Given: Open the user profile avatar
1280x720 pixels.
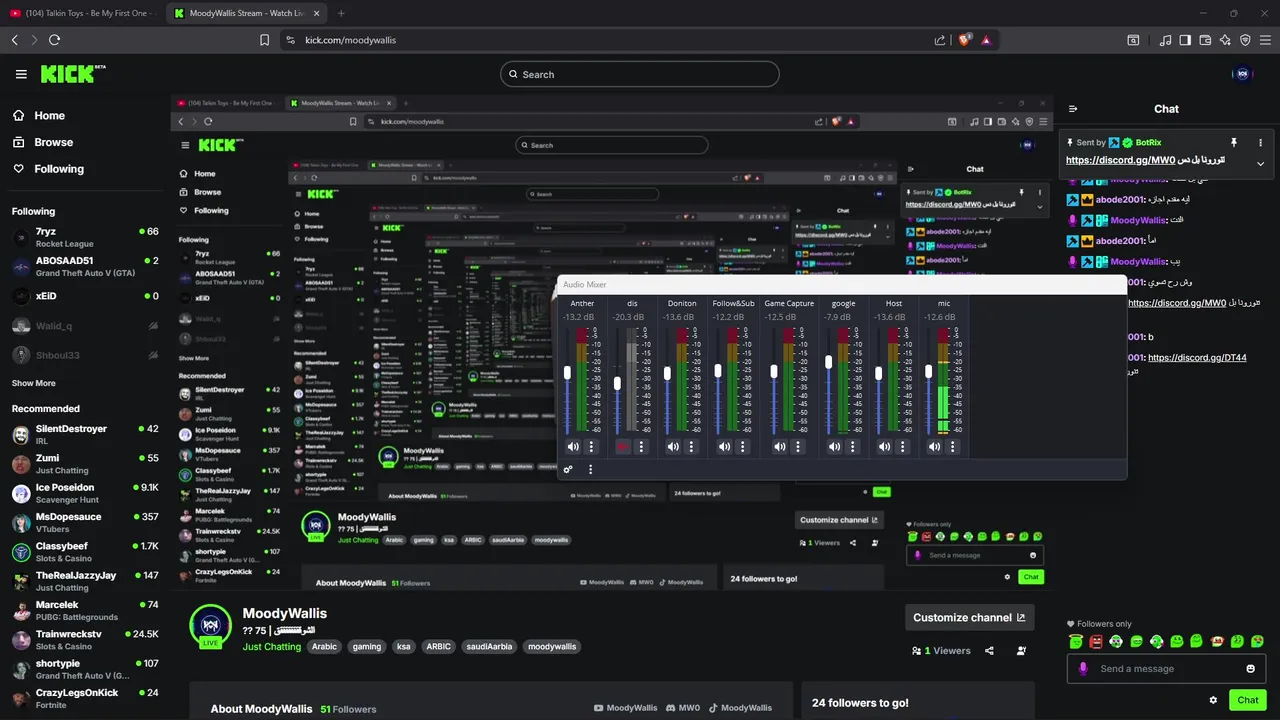Looking at the screenshot, I should coord(1243,73).
